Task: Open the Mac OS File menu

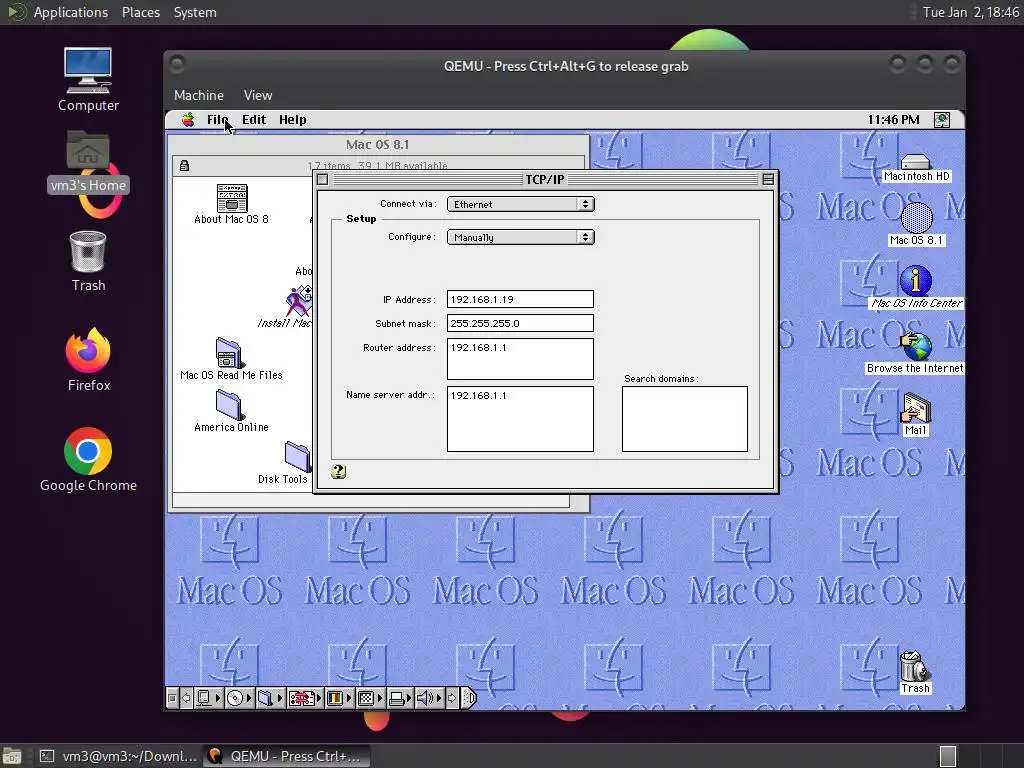Action: pos(217,120)
